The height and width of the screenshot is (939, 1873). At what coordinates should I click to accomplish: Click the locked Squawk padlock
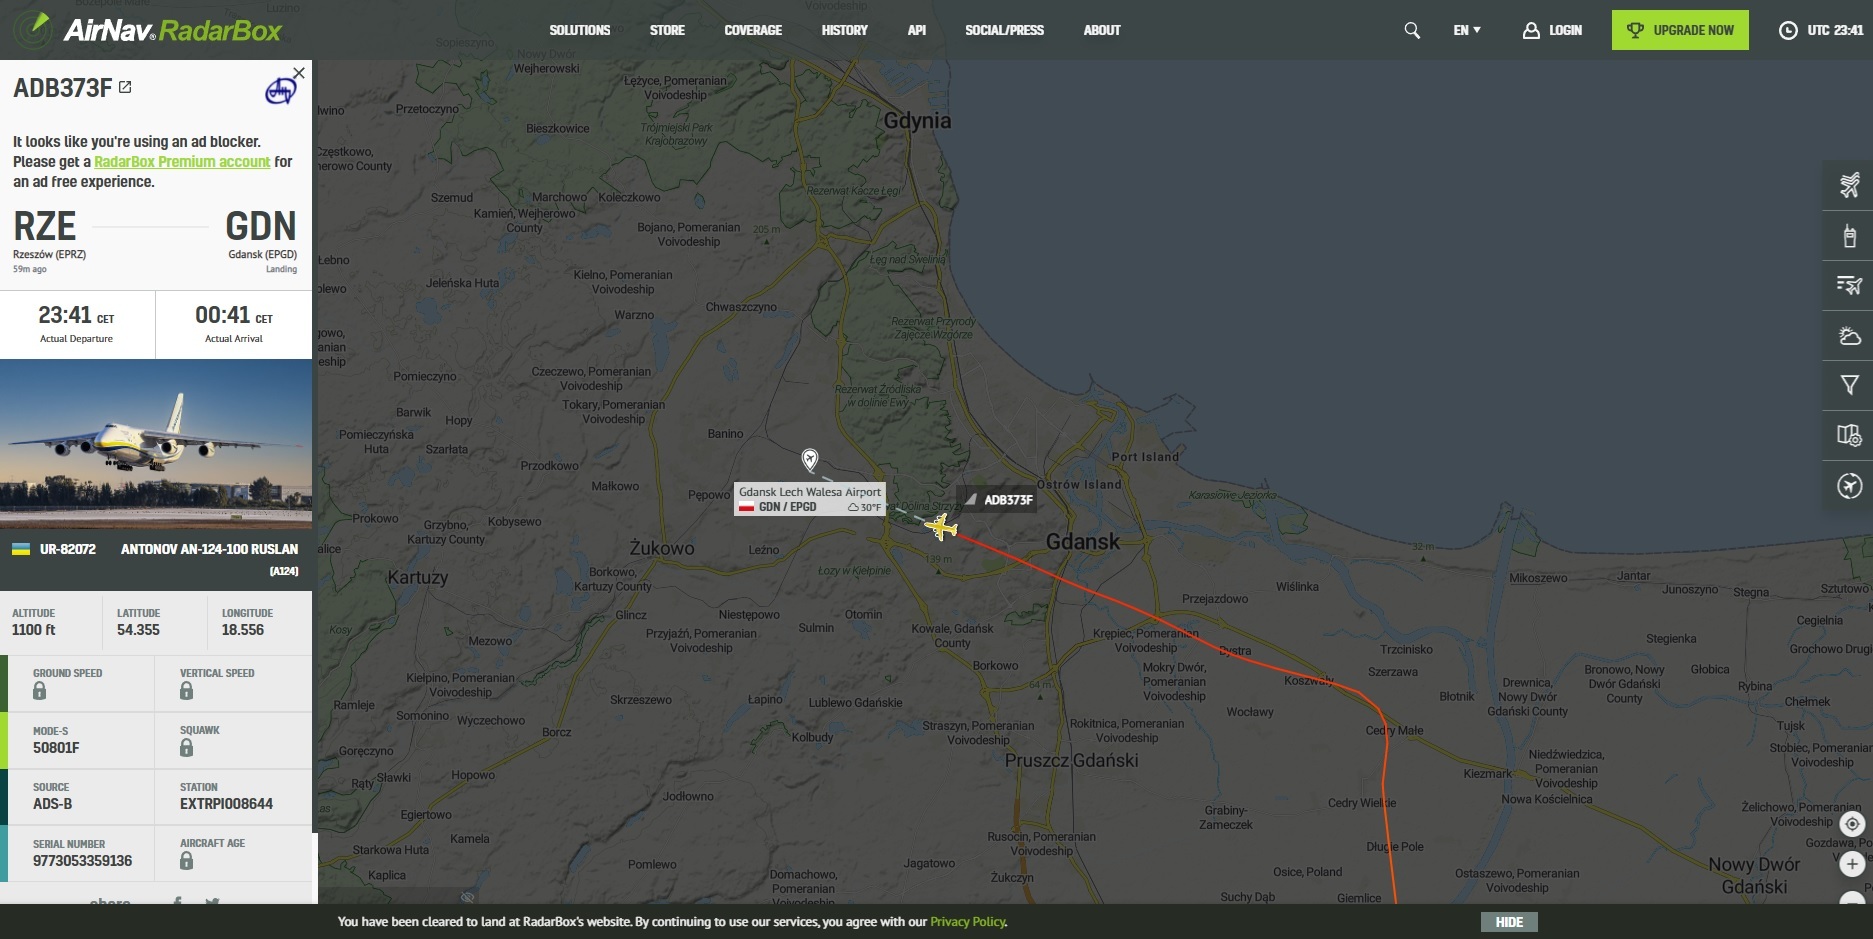tap(186, 747)
